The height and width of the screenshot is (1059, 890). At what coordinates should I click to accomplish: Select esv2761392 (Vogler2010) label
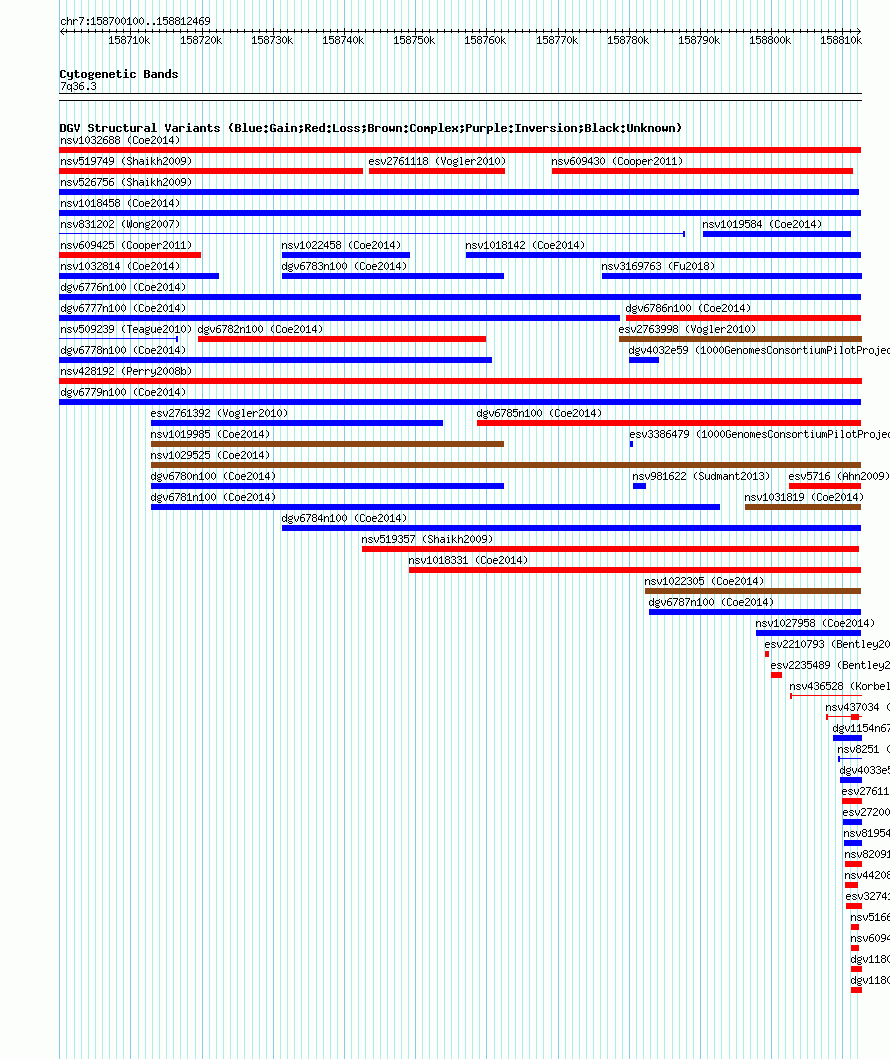(219, 413)
